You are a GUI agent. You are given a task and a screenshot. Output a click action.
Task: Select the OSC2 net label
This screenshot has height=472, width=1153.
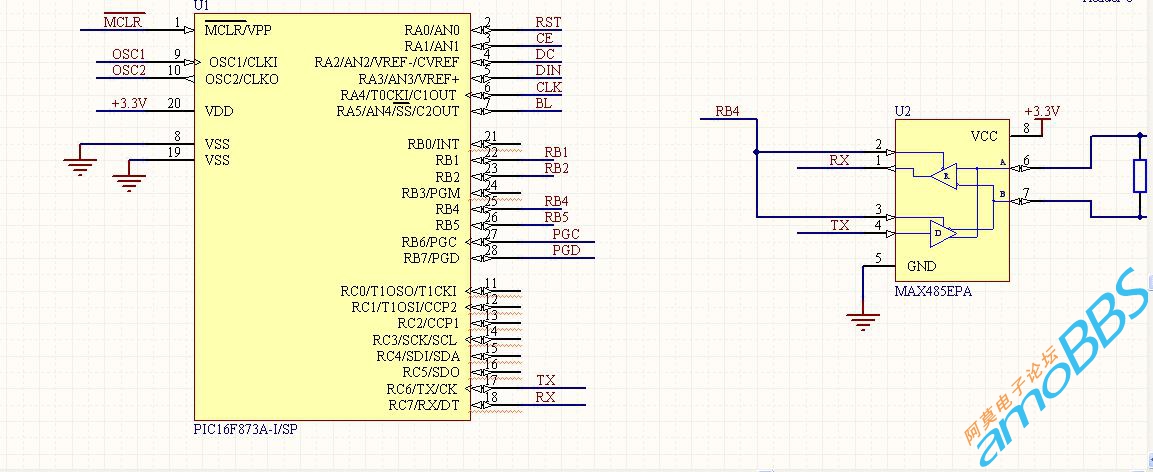coord(129,71)
